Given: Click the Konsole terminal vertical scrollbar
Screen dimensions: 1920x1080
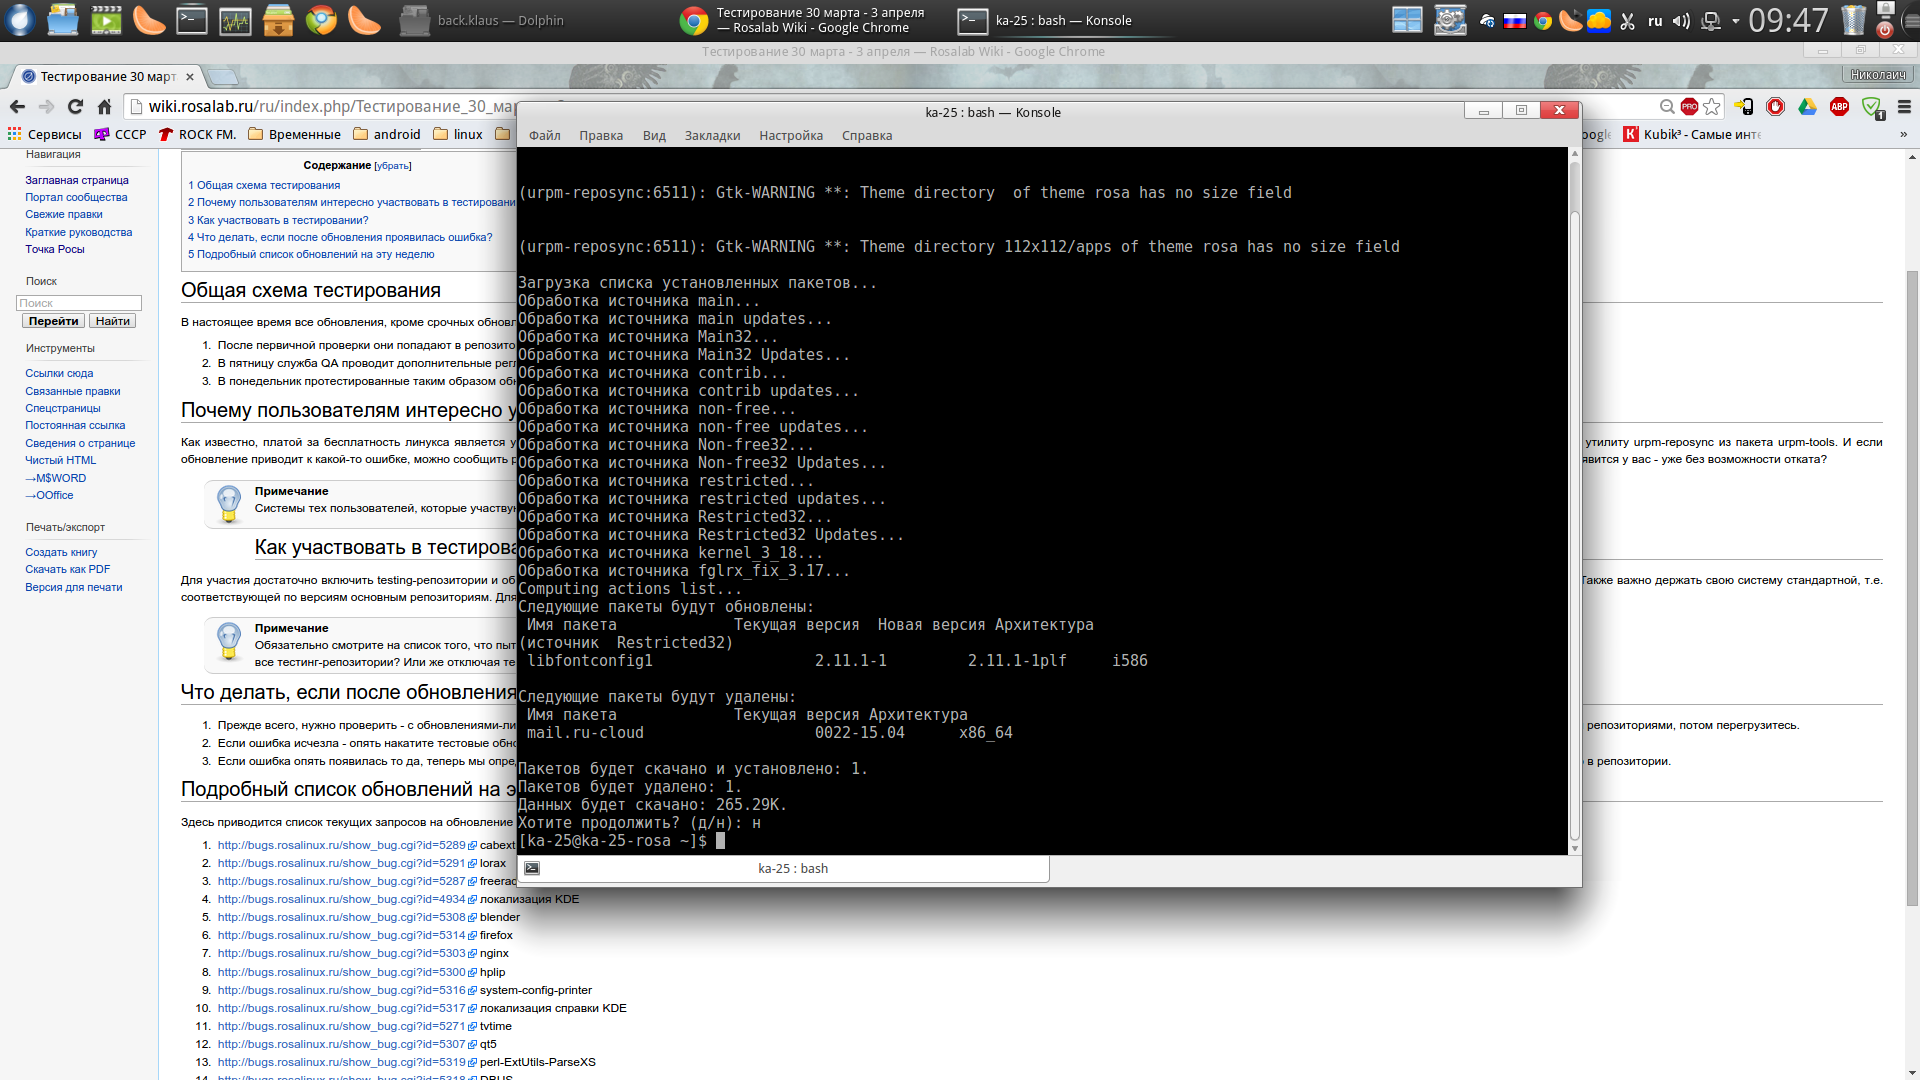Looking at the screenshot, I should click(x=1575, y=500).
